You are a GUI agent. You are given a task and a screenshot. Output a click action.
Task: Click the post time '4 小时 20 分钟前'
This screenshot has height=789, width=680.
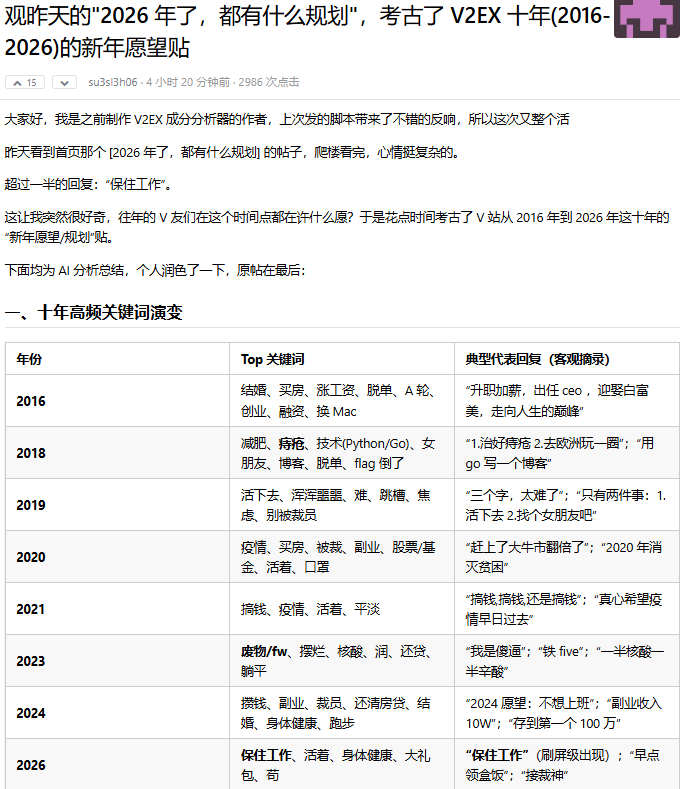coord(188,82)
